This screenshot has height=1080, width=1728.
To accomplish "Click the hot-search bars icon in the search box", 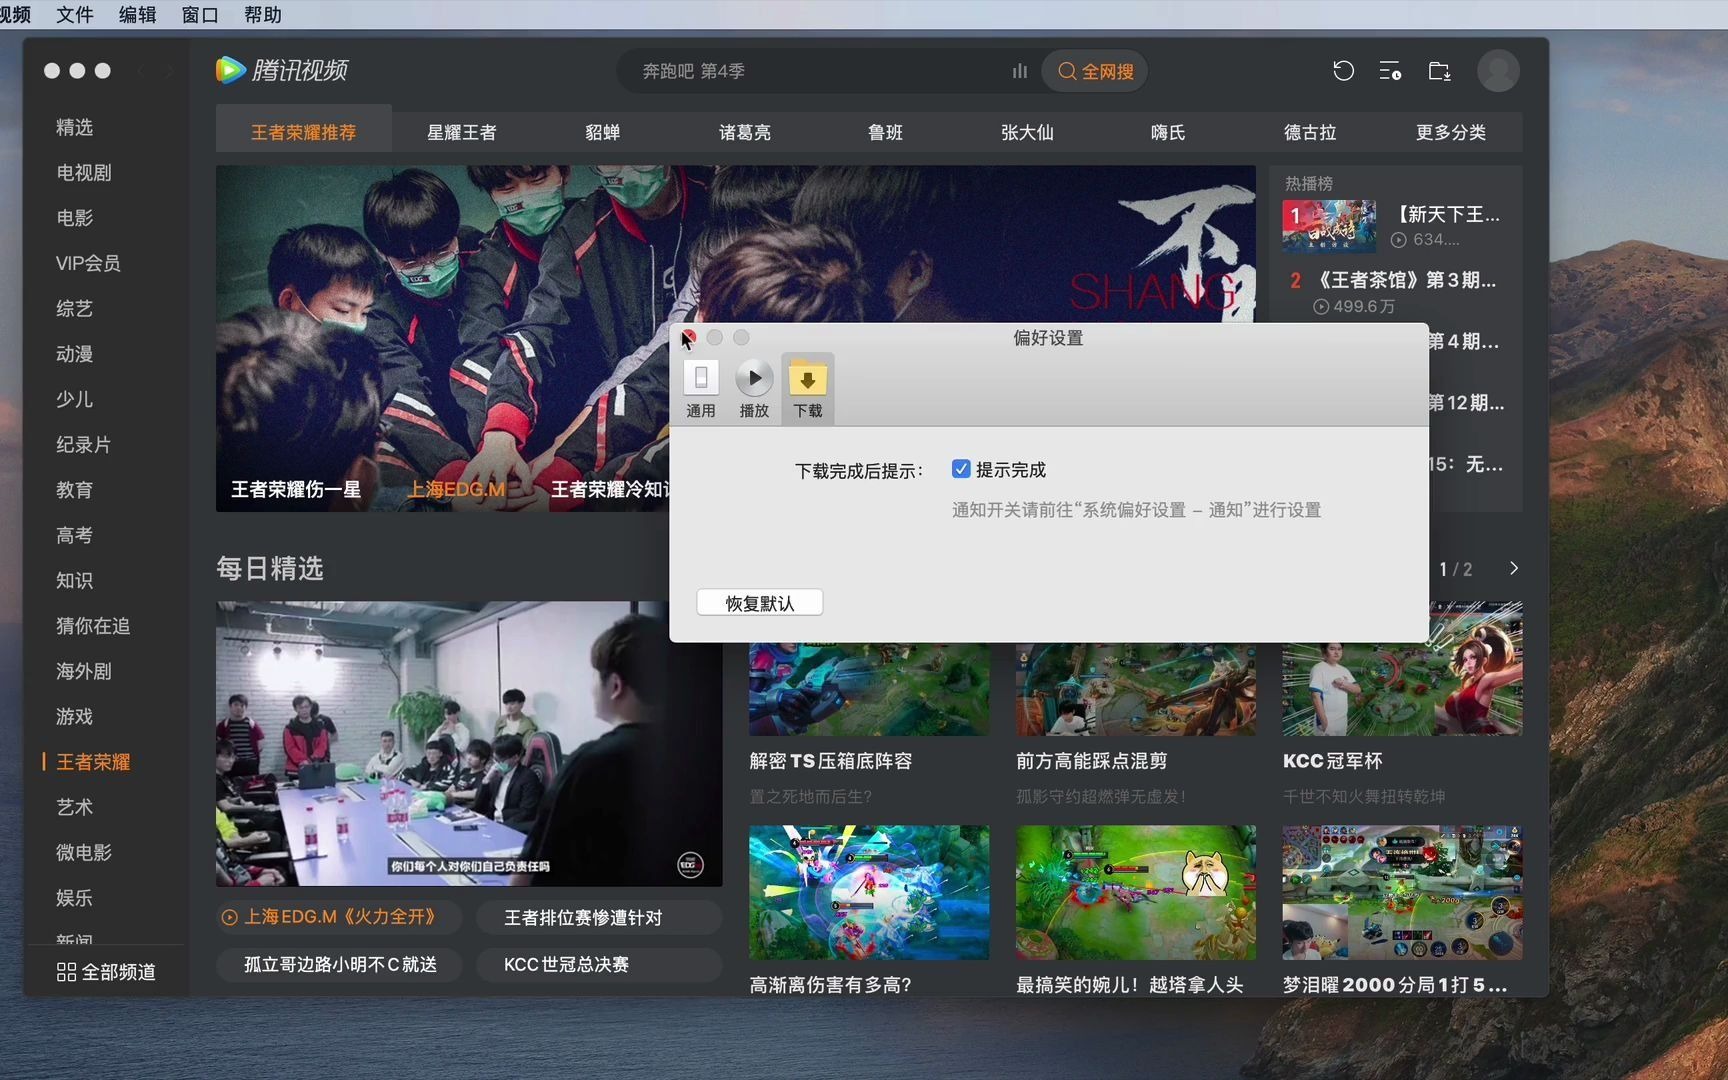I will point(1019,71).
